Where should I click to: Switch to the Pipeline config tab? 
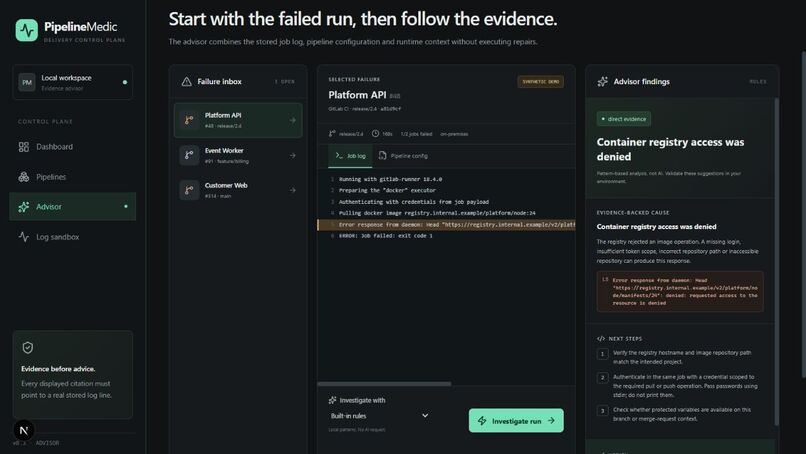pyautogui.click(x=403, y=156)
